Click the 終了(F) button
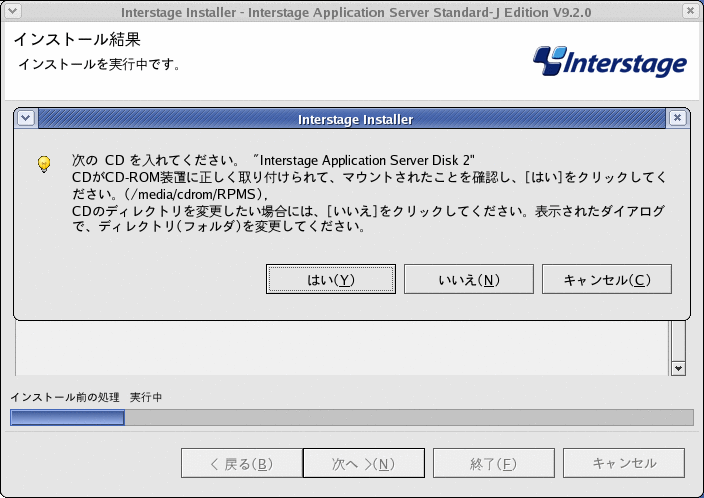Screen dimensions: 704x498 493,463
